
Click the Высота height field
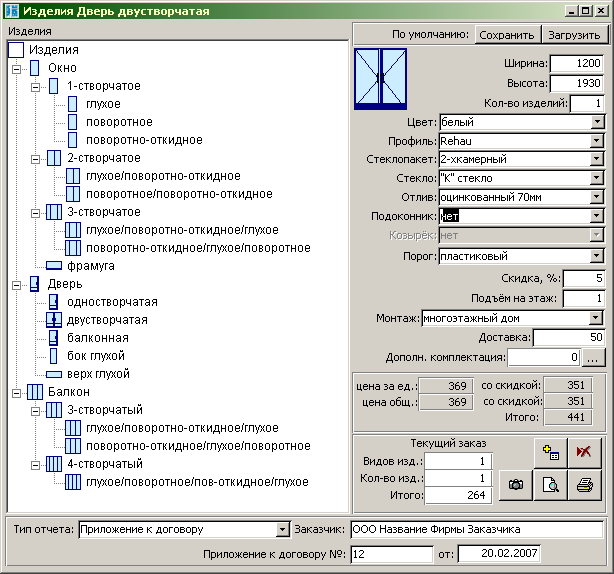coord(576,83)
